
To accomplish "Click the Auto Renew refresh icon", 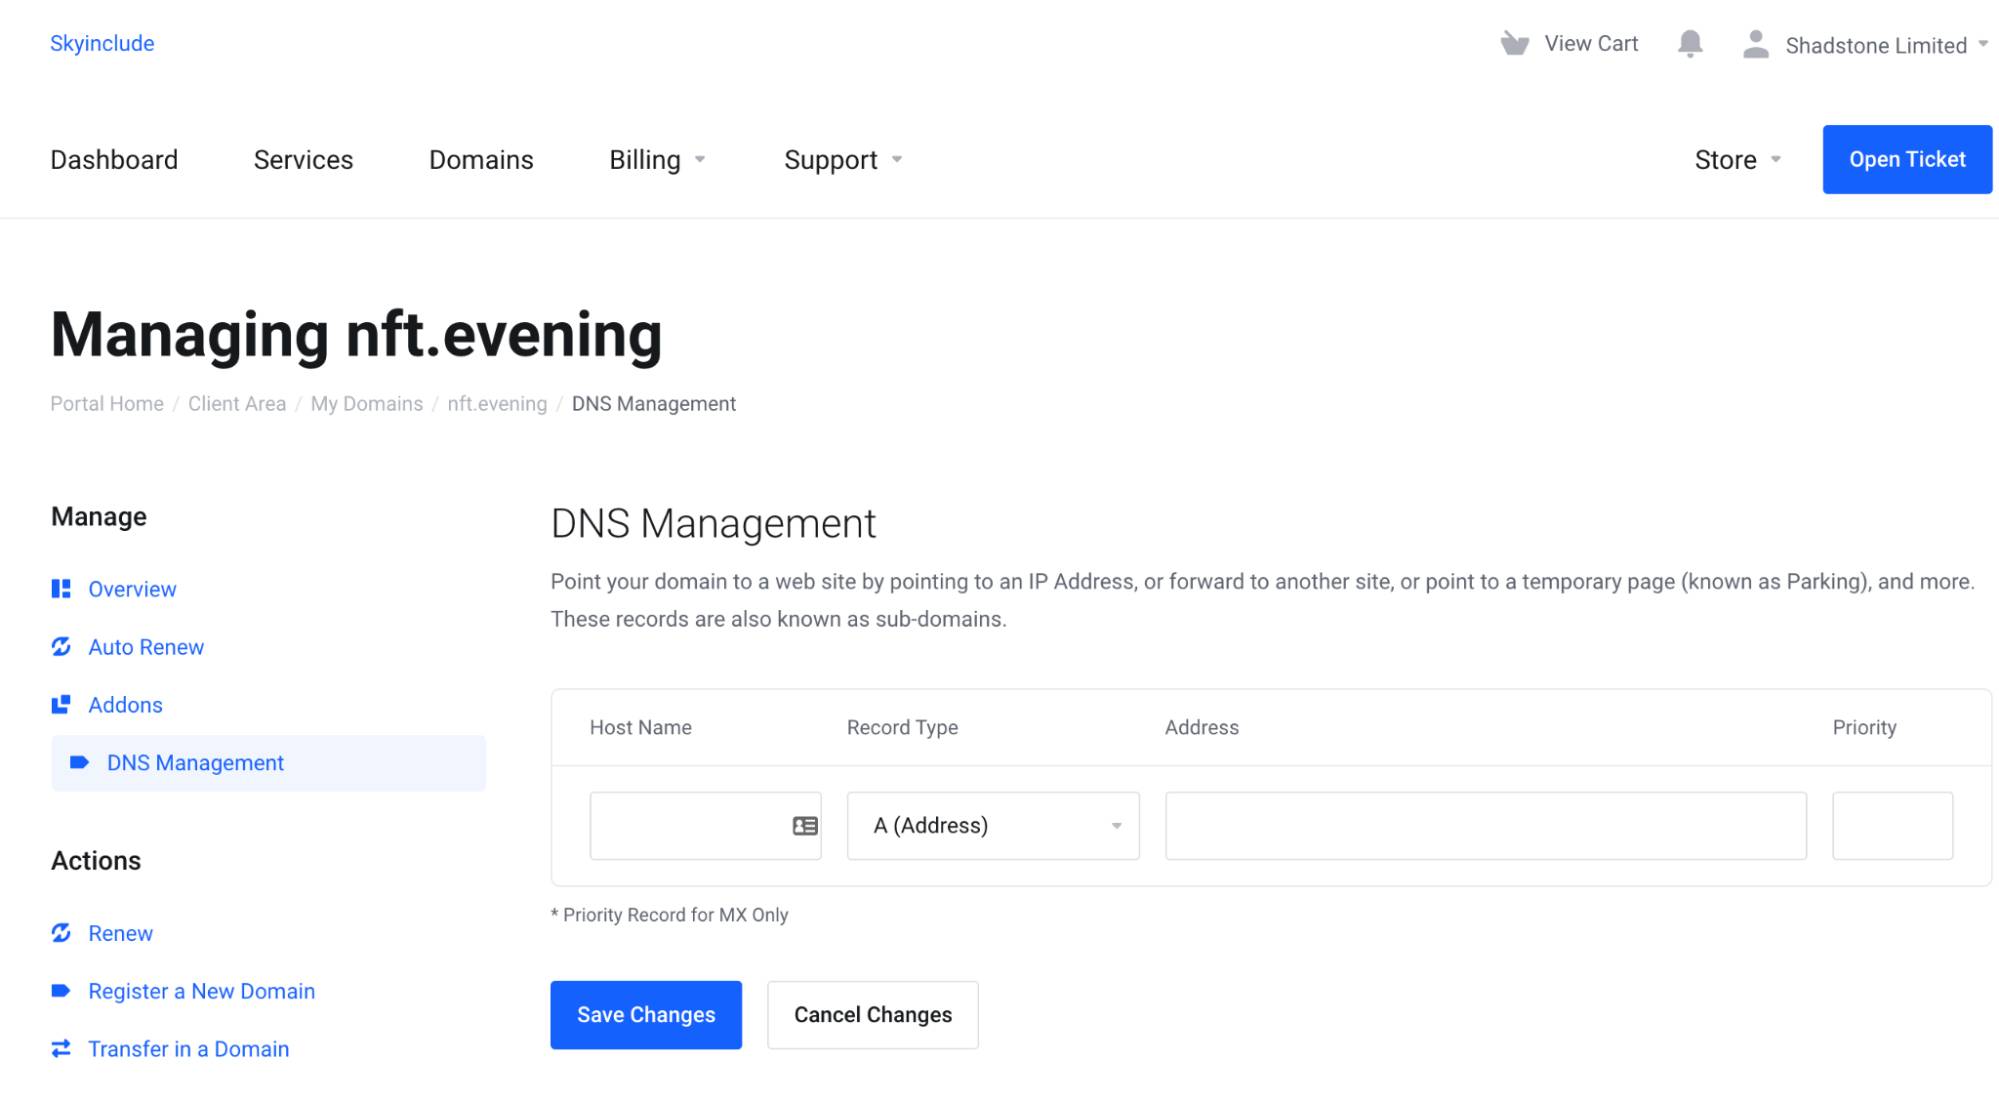I will (x=61, y=647).
